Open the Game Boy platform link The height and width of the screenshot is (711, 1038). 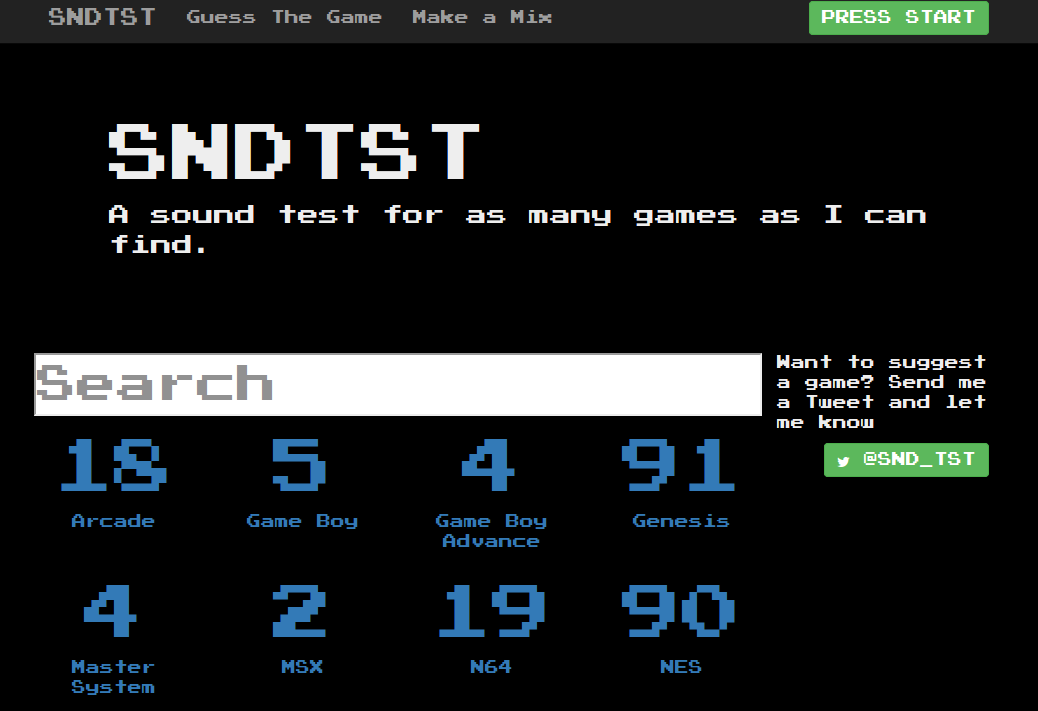[302, 484]
